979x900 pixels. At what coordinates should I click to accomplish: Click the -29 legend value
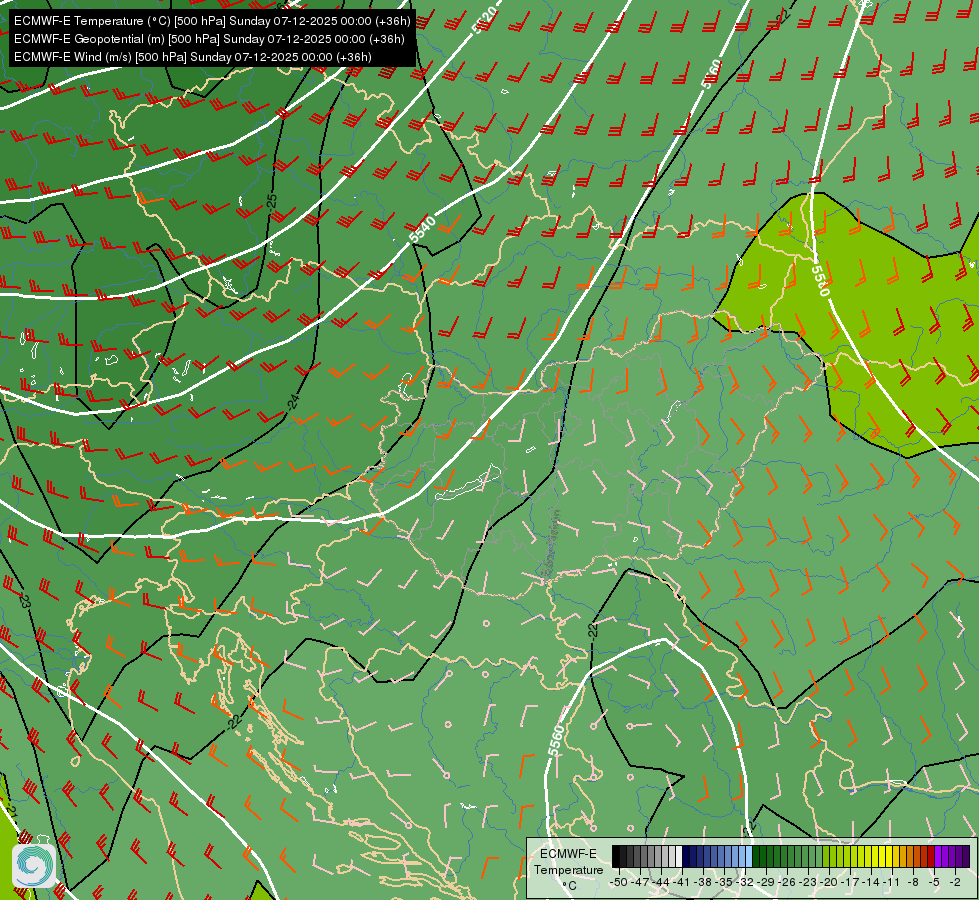tap(766, 883)
